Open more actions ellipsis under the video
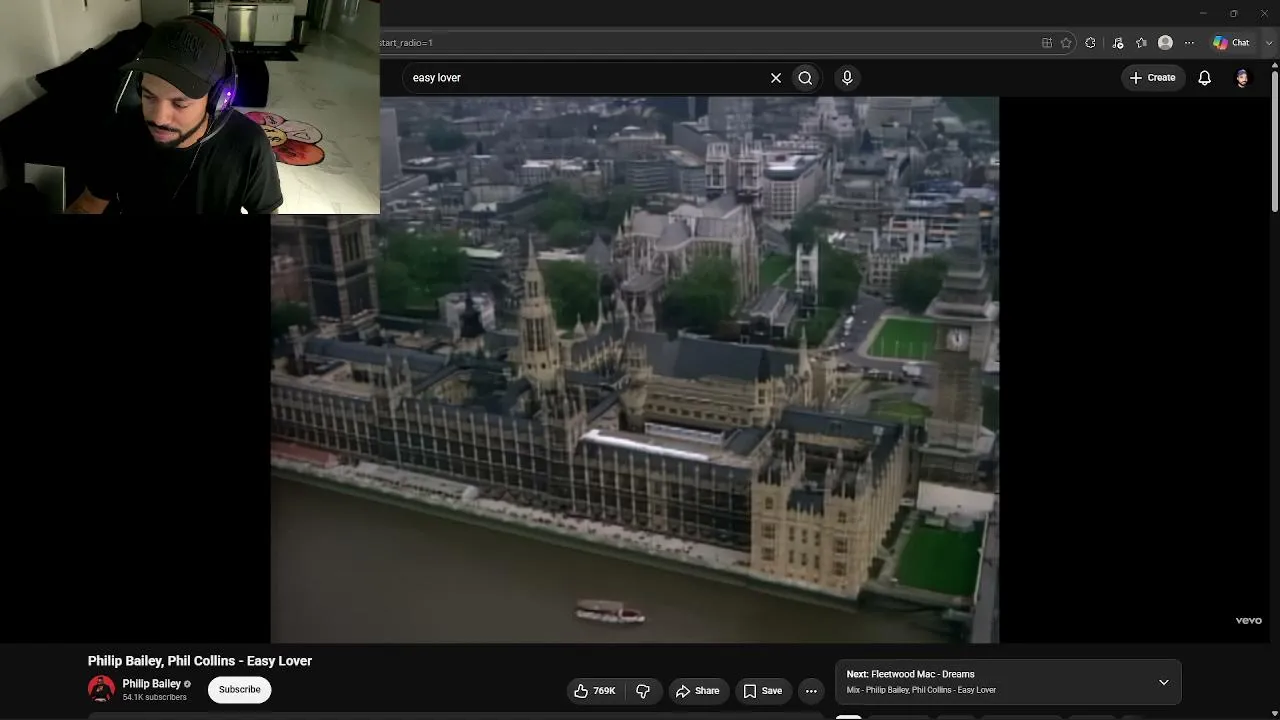 coord(811,691)
